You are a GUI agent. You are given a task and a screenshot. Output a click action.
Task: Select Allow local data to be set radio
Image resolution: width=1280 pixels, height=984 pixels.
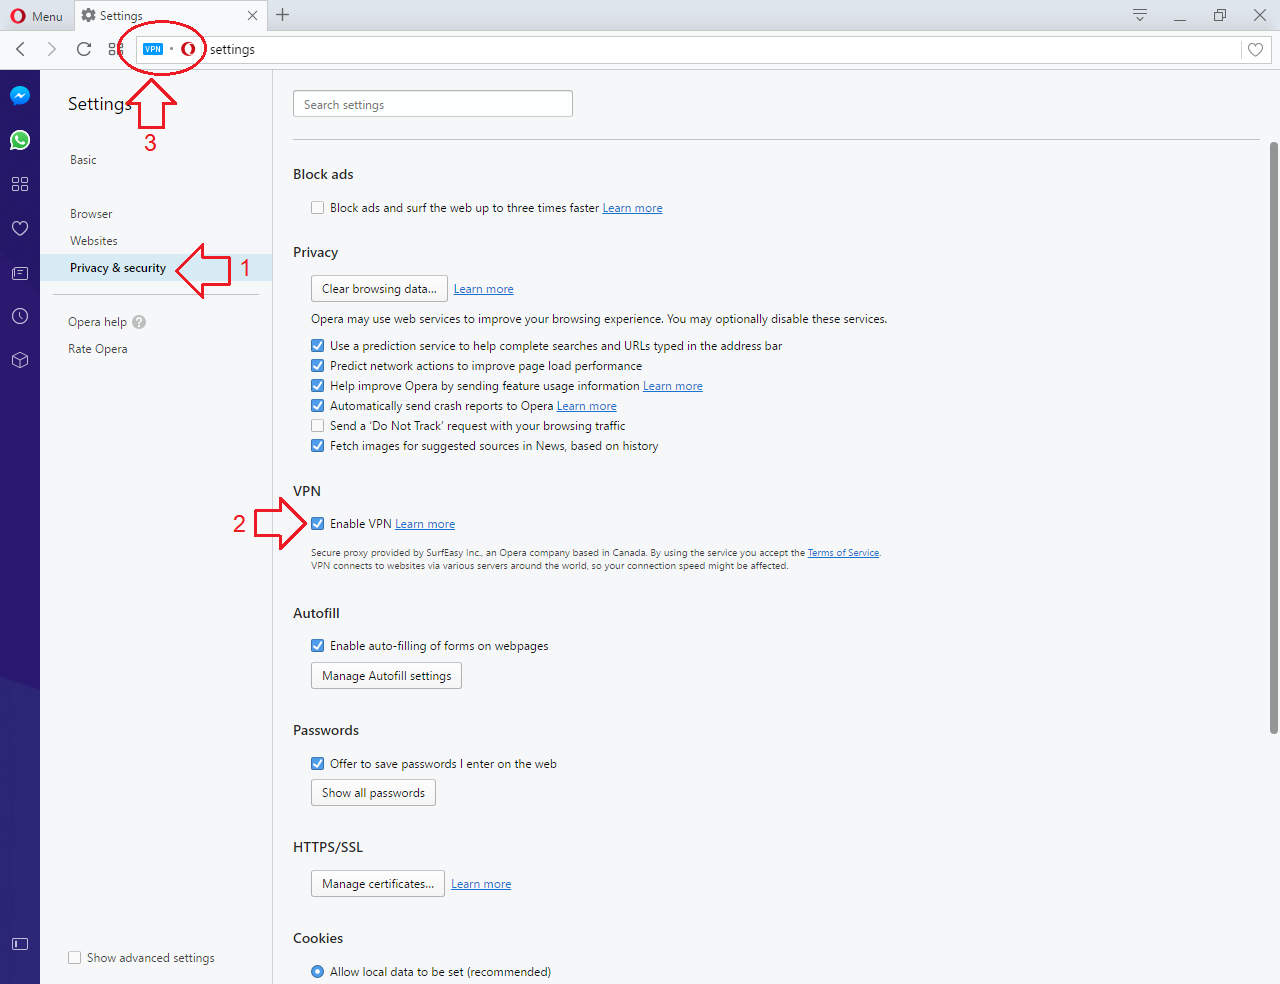pyautogui.click(x=317, y=972)
